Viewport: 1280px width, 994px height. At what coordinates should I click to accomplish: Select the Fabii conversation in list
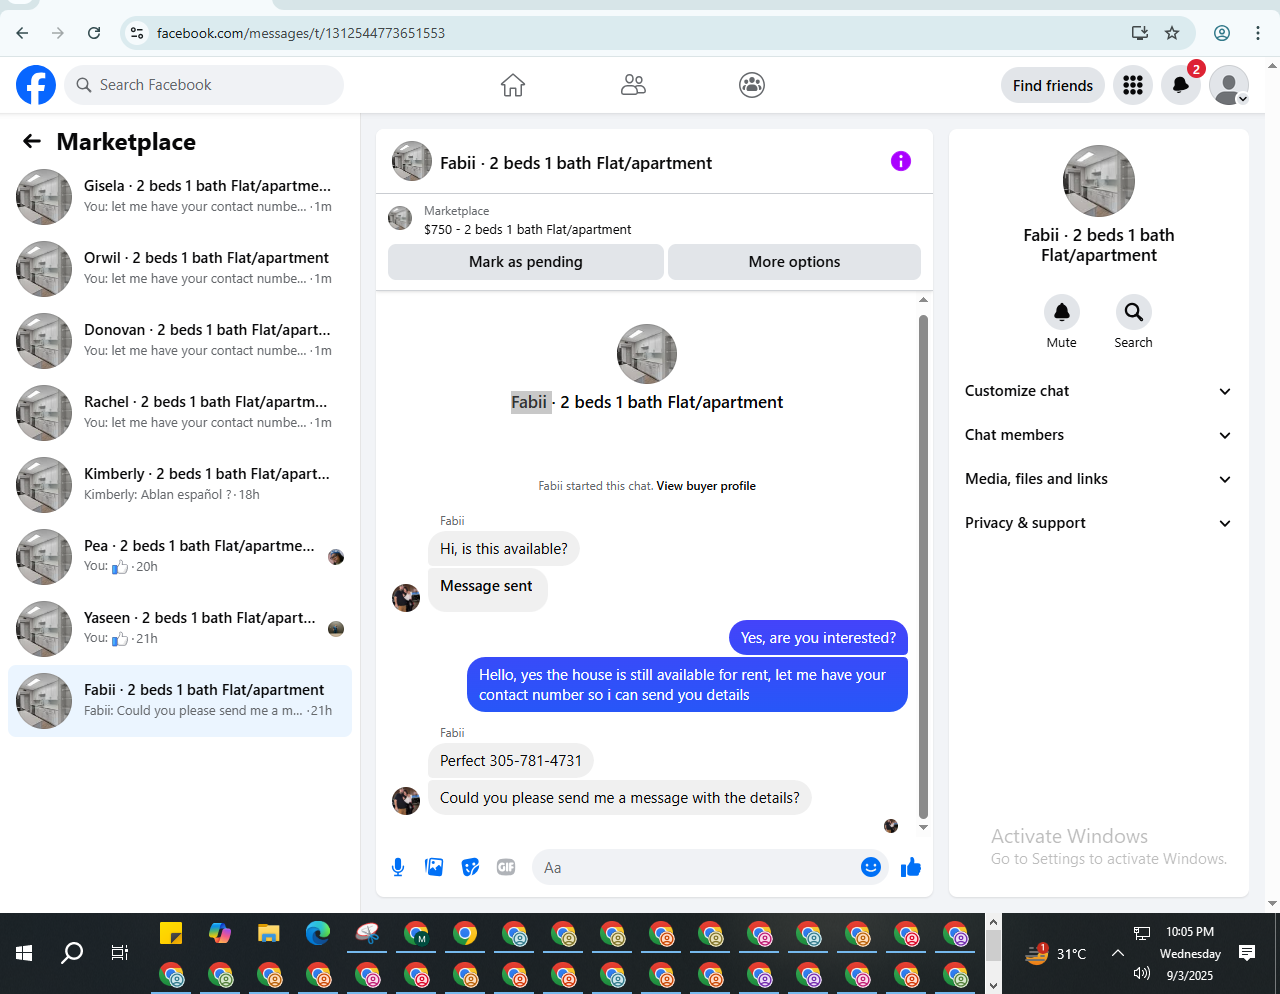[180, 701]
